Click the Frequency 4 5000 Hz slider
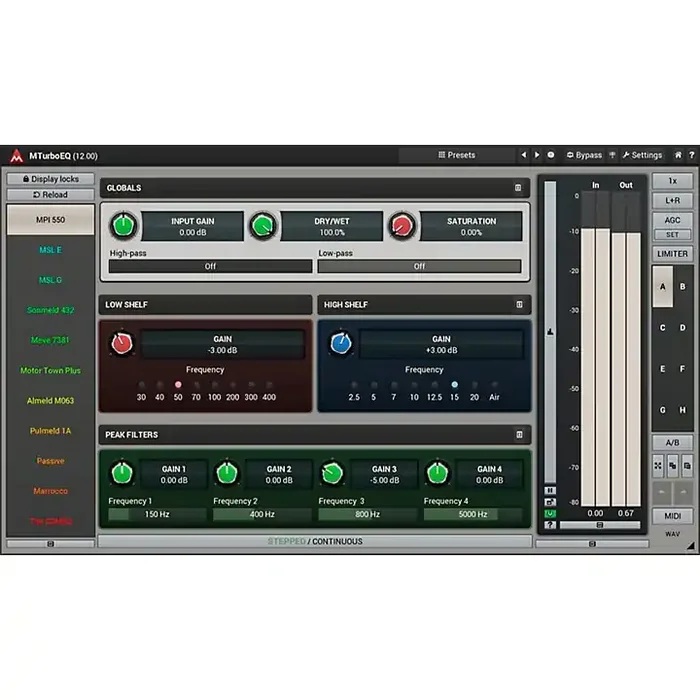This screenshot has height=700, width=700. 473,514
